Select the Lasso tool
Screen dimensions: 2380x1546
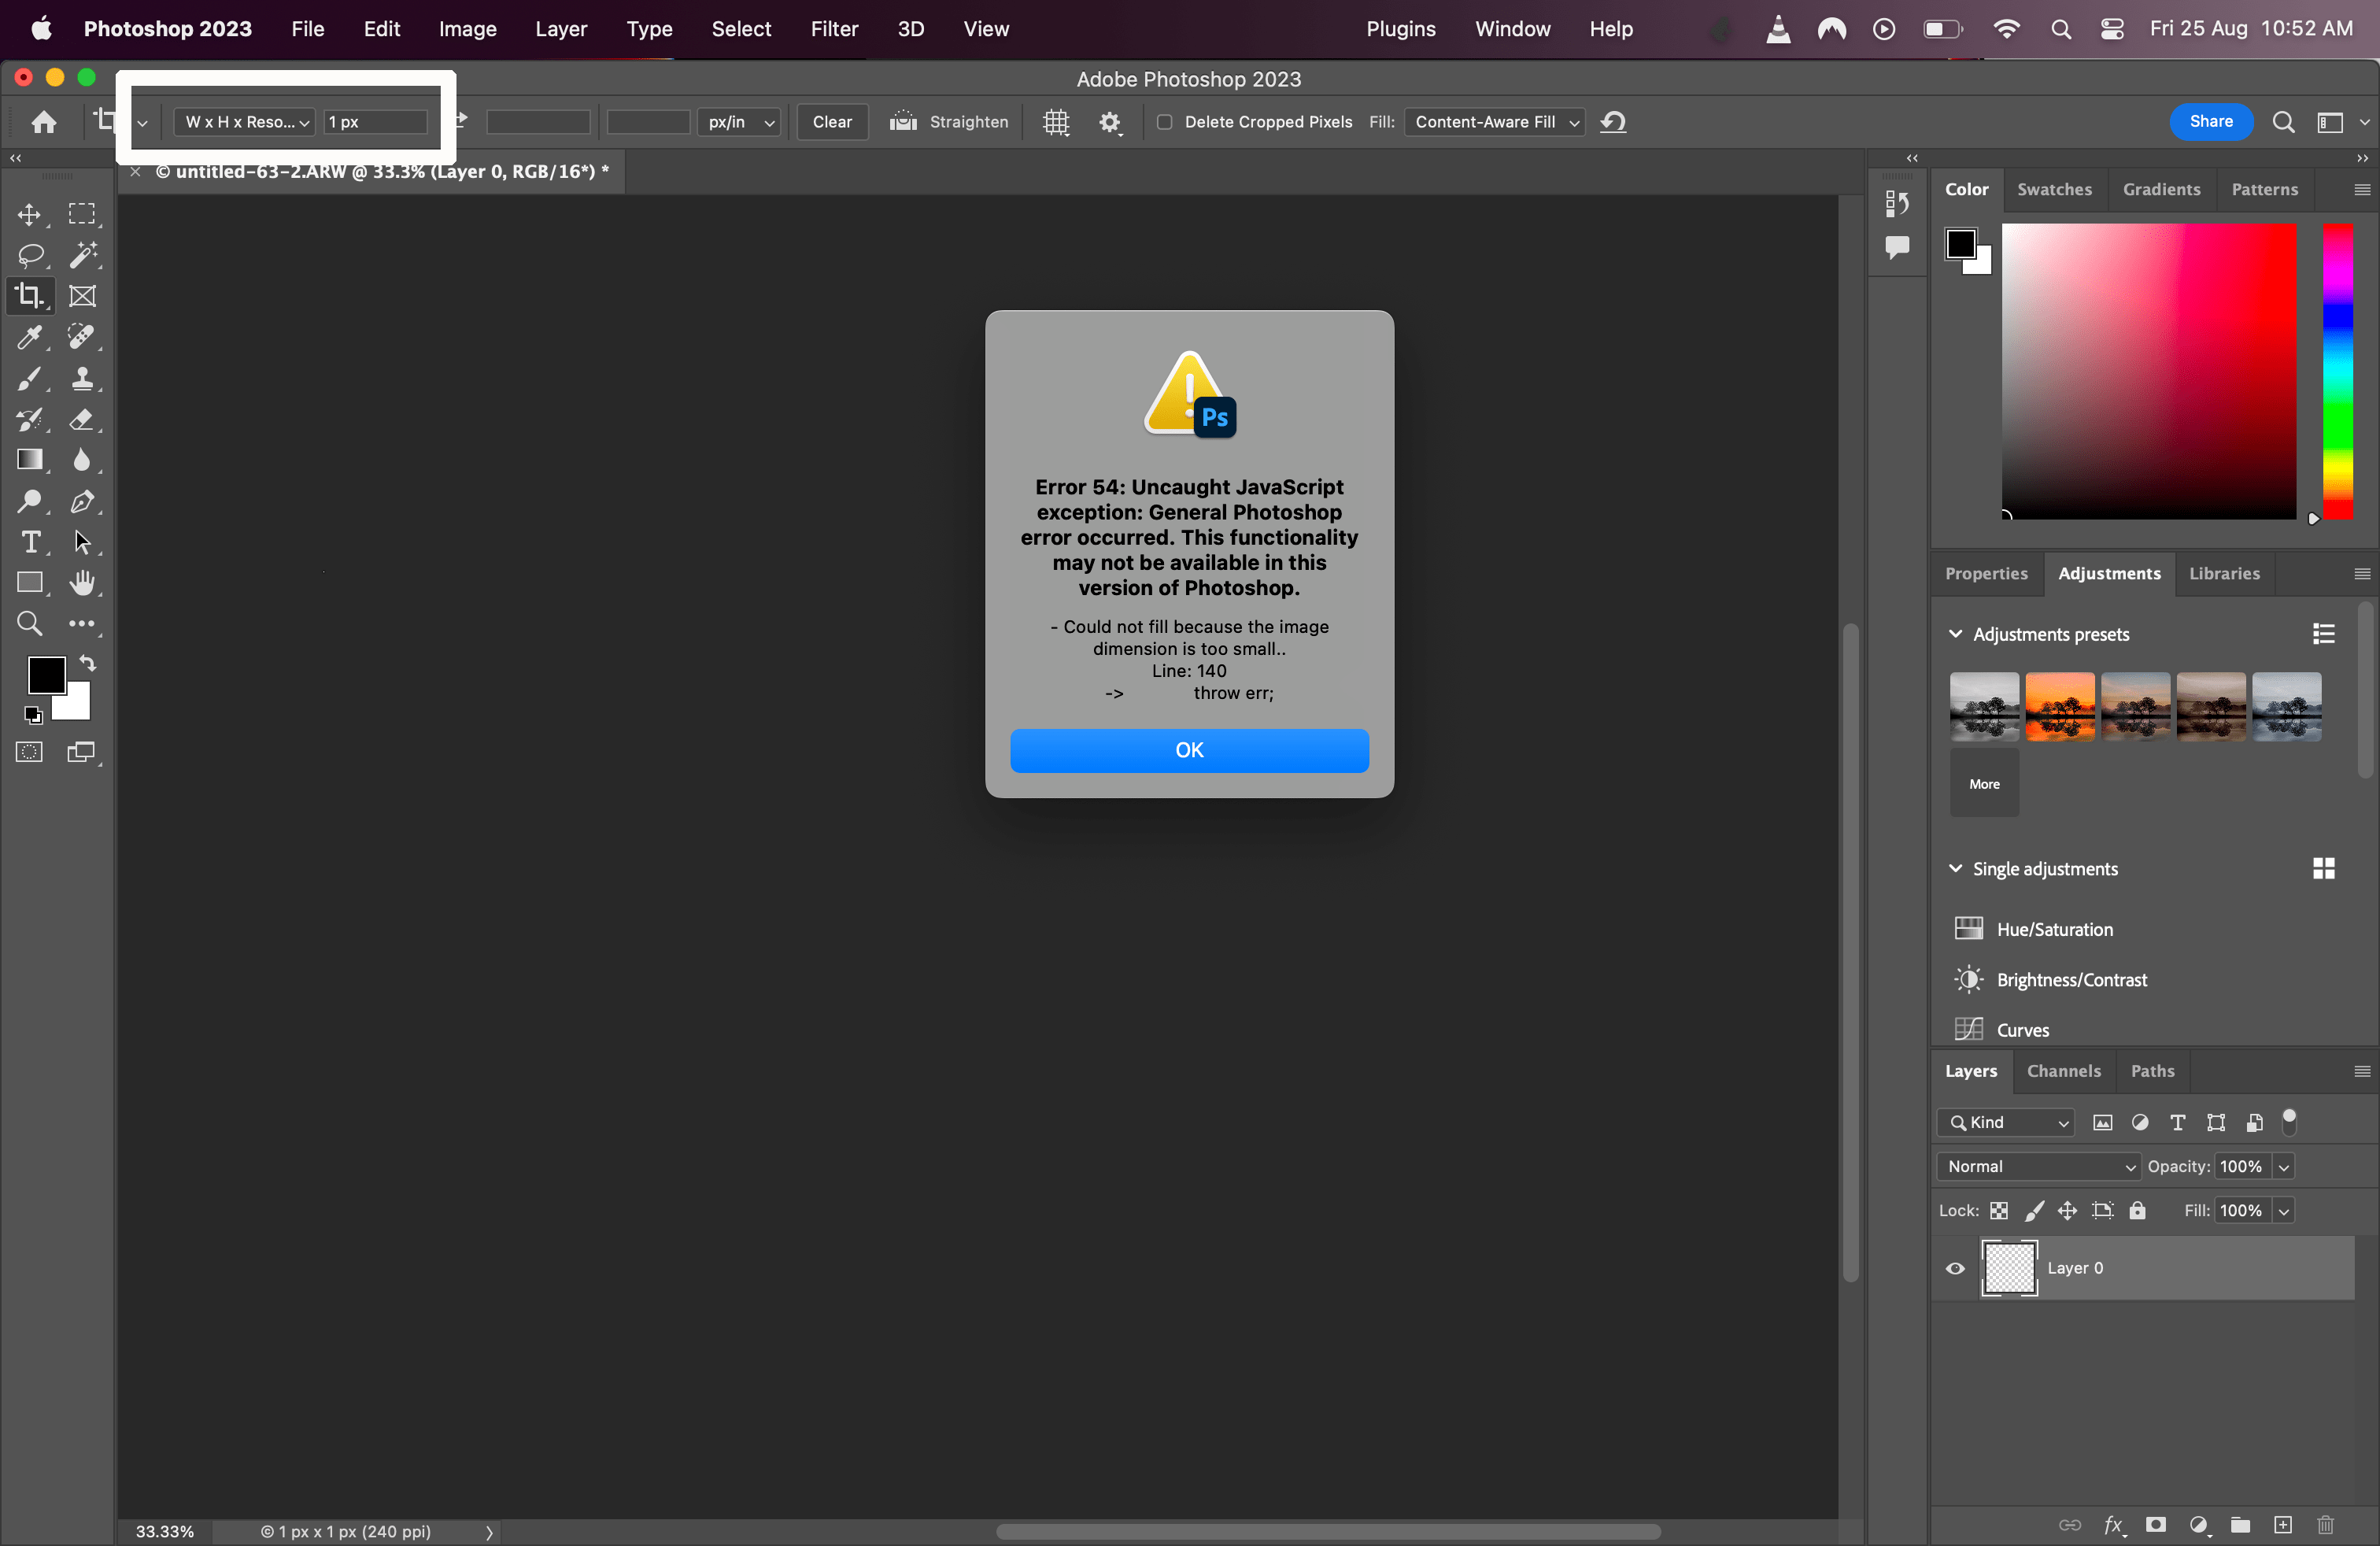pyautogui.click(x=29, y=255)
